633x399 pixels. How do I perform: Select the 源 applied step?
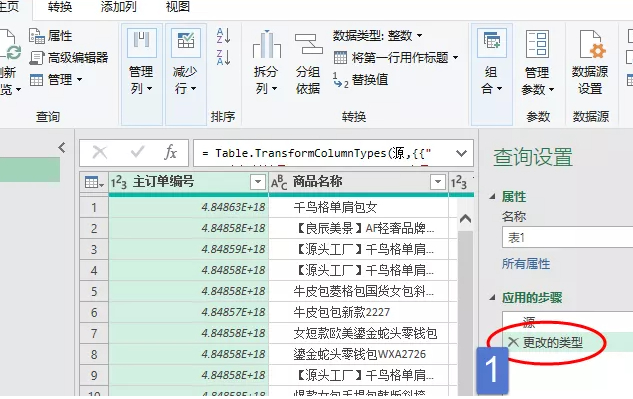click(529, 322)
